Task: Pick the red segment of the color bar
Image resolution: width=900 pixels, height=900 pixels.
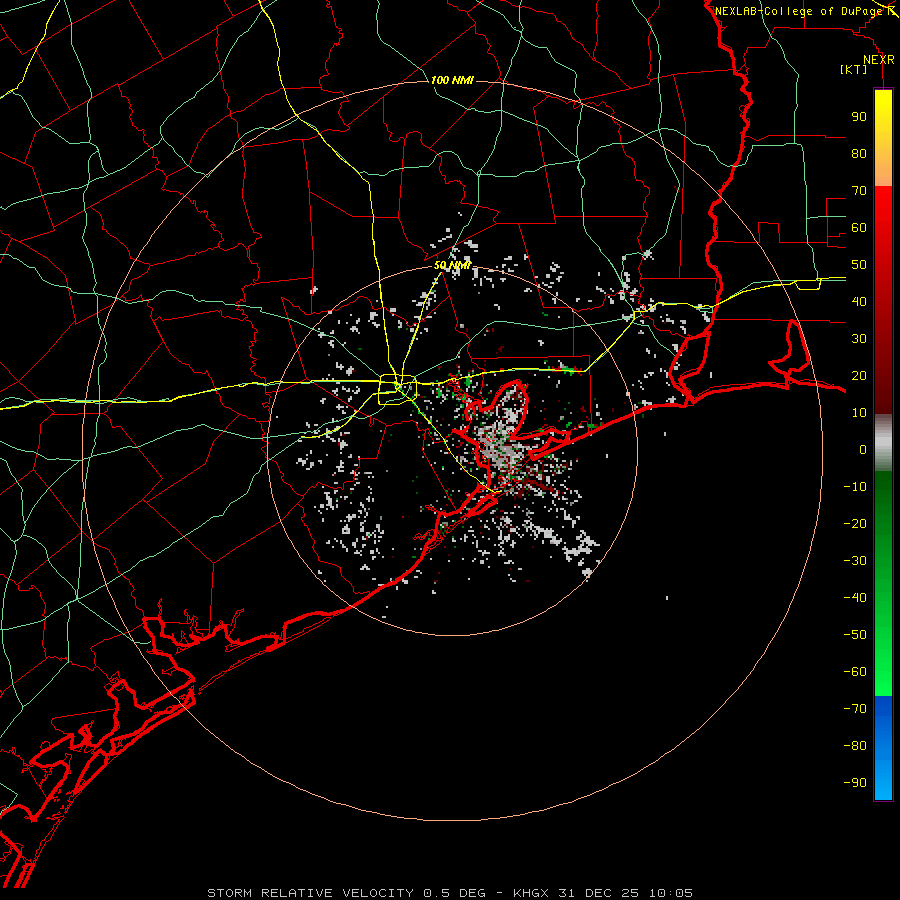Action: tap(883, 300)
